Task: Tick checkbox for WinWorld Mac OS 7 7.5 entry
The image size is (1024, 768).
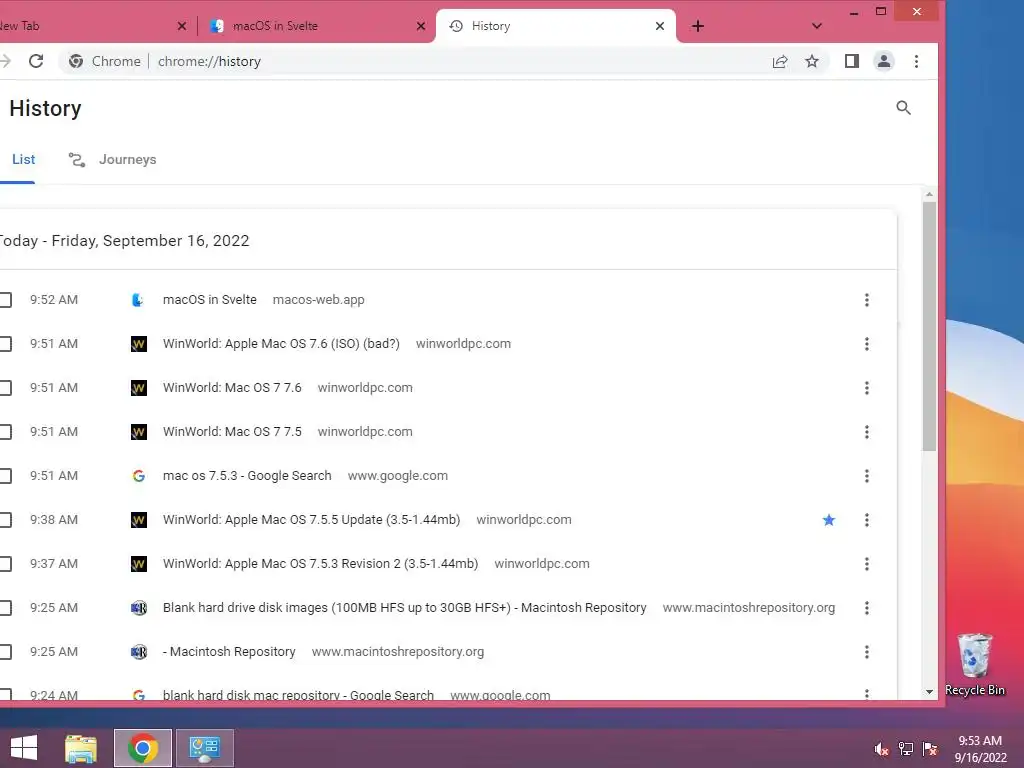Action: click(x=5, y=432)
